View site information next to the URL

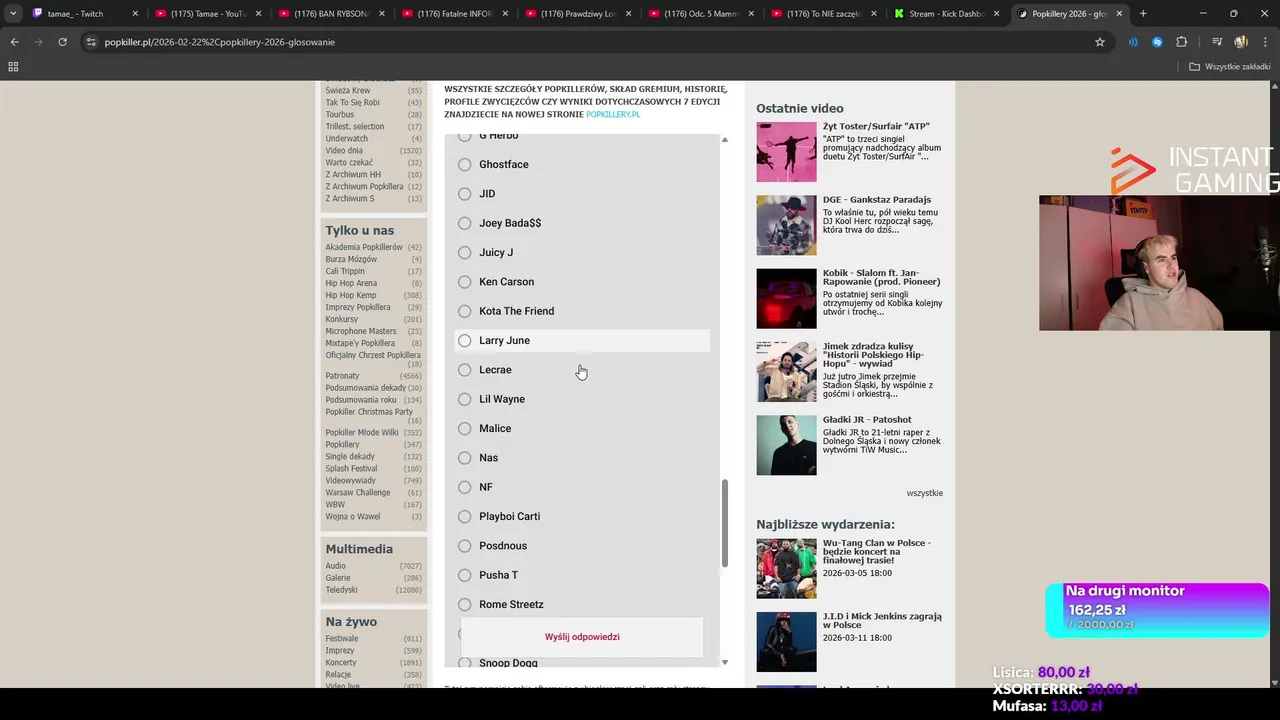coord(91,42)
